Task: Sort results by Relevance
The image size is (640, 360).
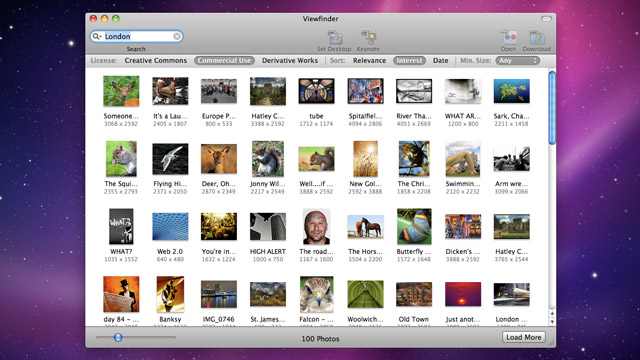Action: [369, 60]
